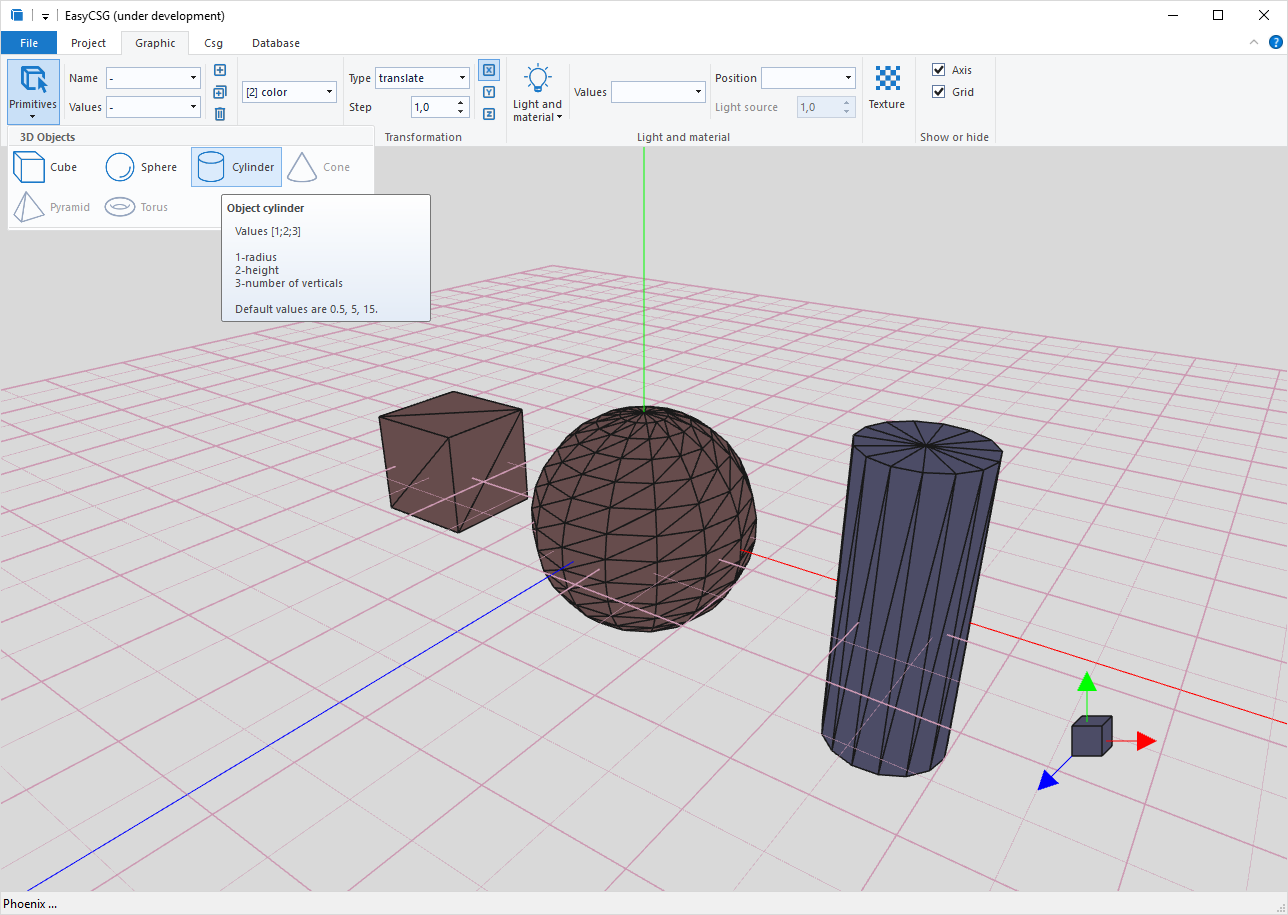Open the File menu tab
Image resolution: width=1288 pixels, height=915 pixels.
tap(29, 43)
